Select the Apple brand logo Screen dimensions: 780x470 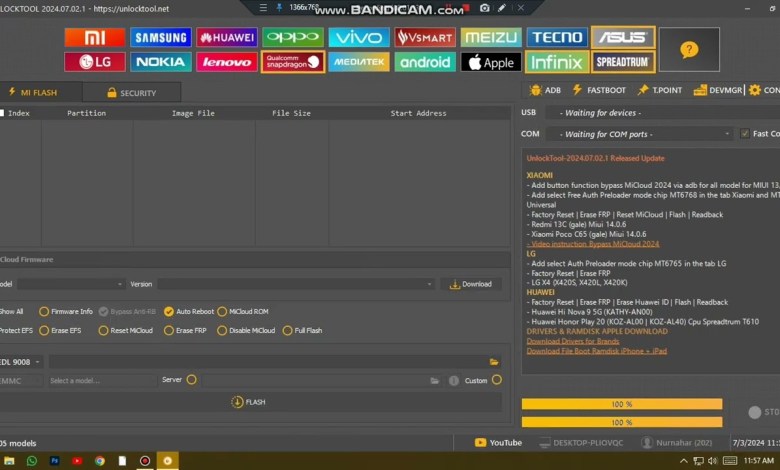(491, 62)
